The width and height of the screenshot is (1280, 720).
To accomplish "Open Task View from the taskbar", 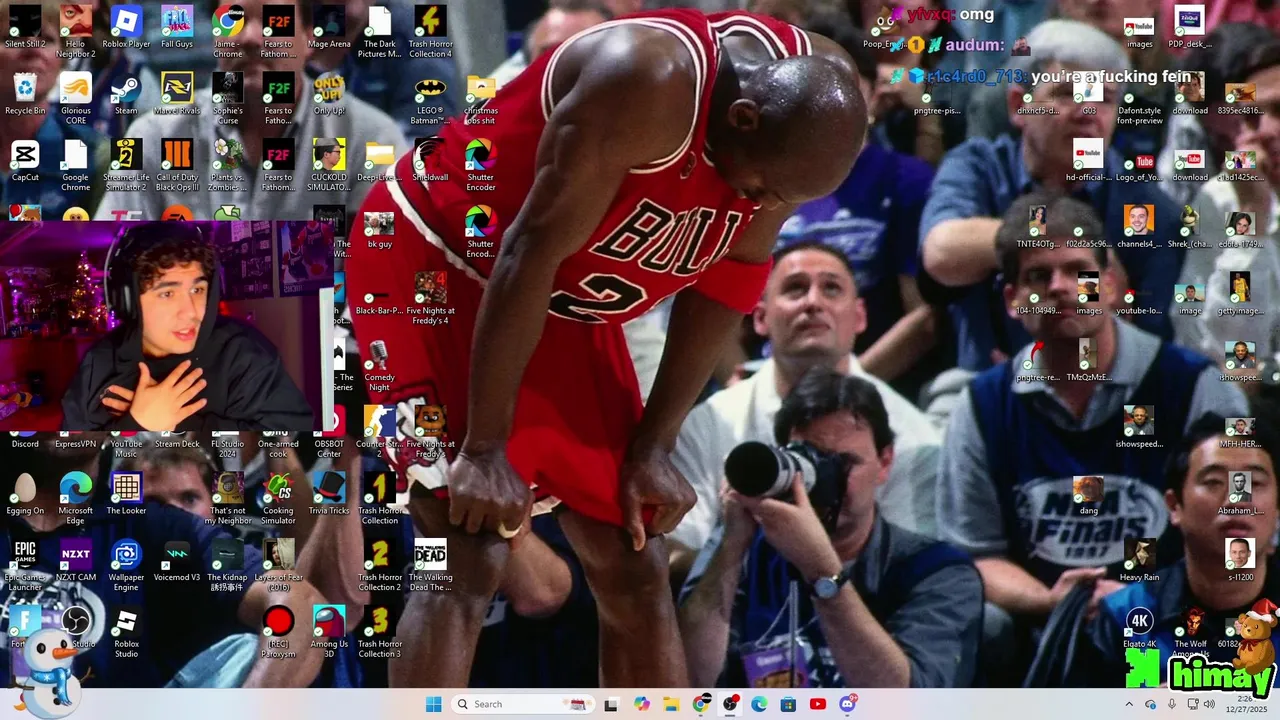I will [x=611, y=704].
